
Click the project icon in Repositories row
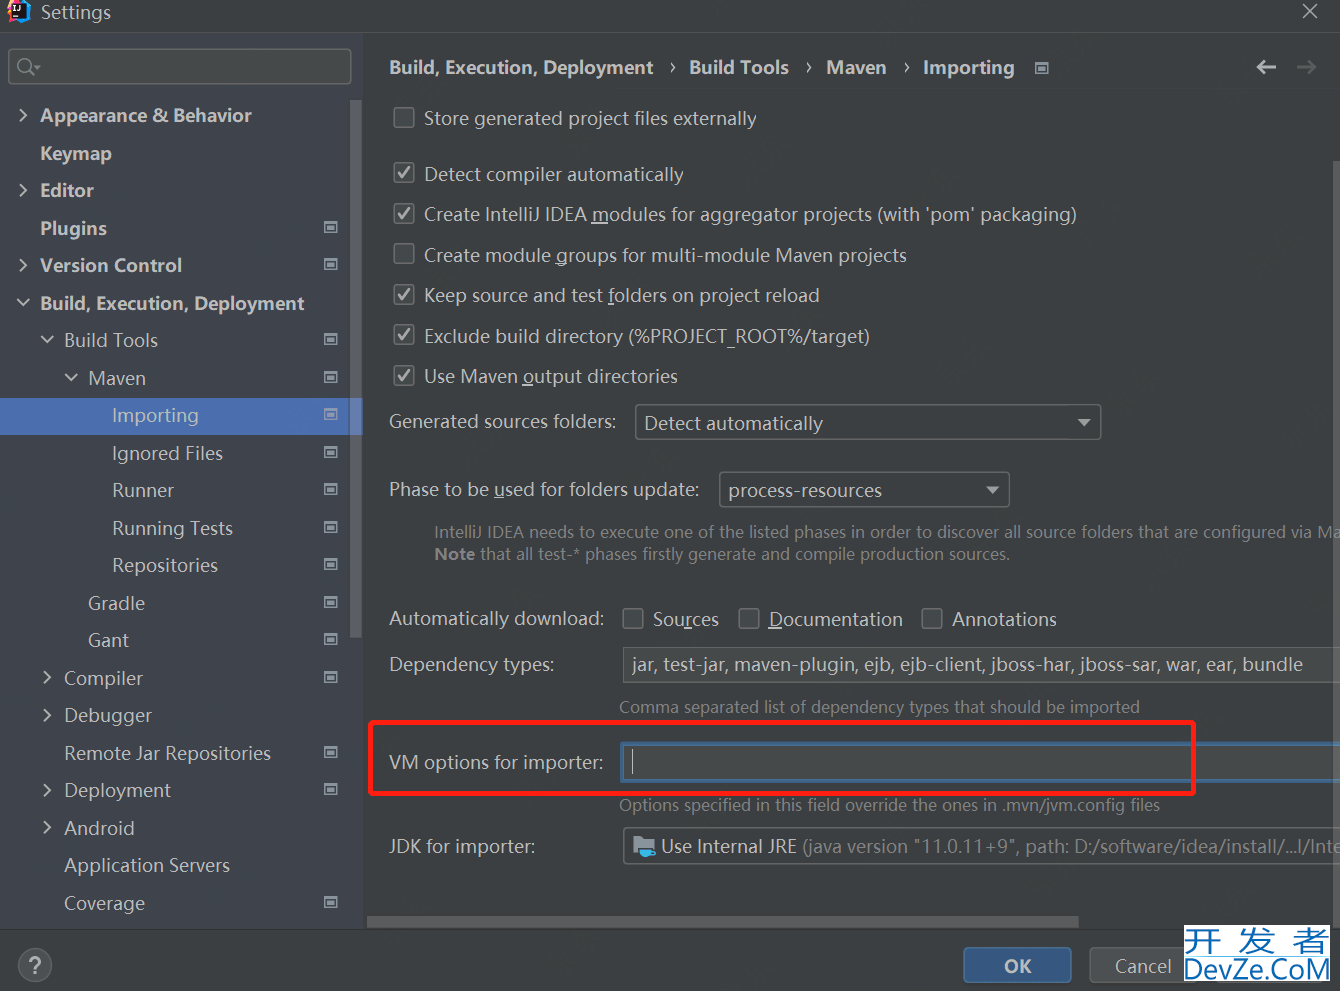point(331,564)
